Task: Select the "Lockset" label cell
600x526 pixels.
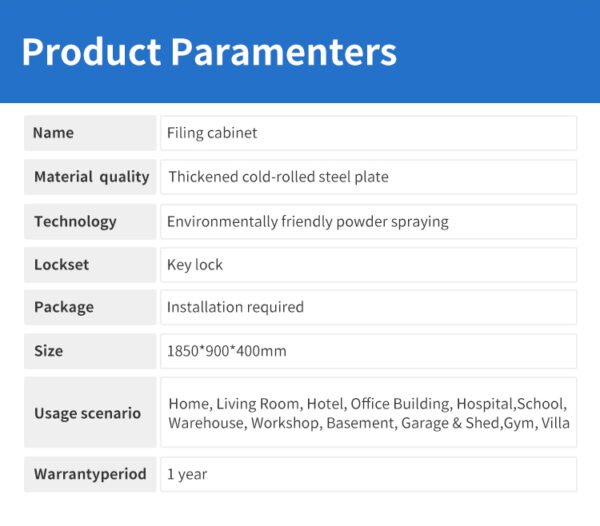Action: (90, 265)
